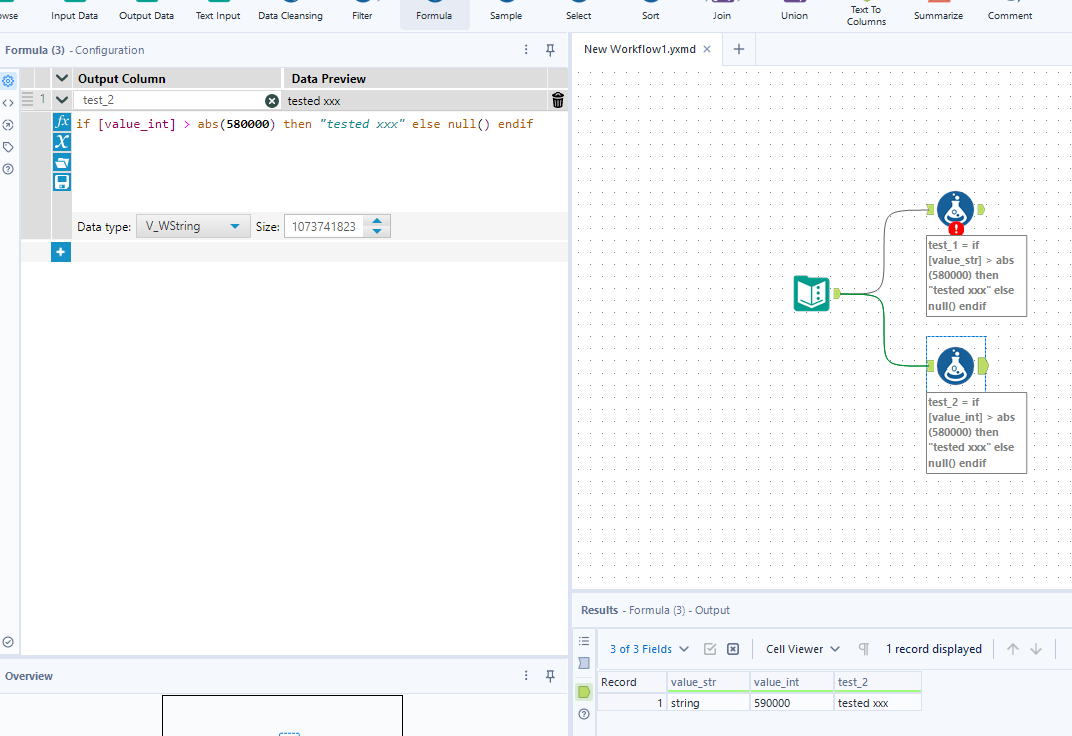The height and width of the screenshot is (736, 1072).
Task: Open the Annotation tag icon in sidebar
Action: pyautogui.click(x=8, y=147)
